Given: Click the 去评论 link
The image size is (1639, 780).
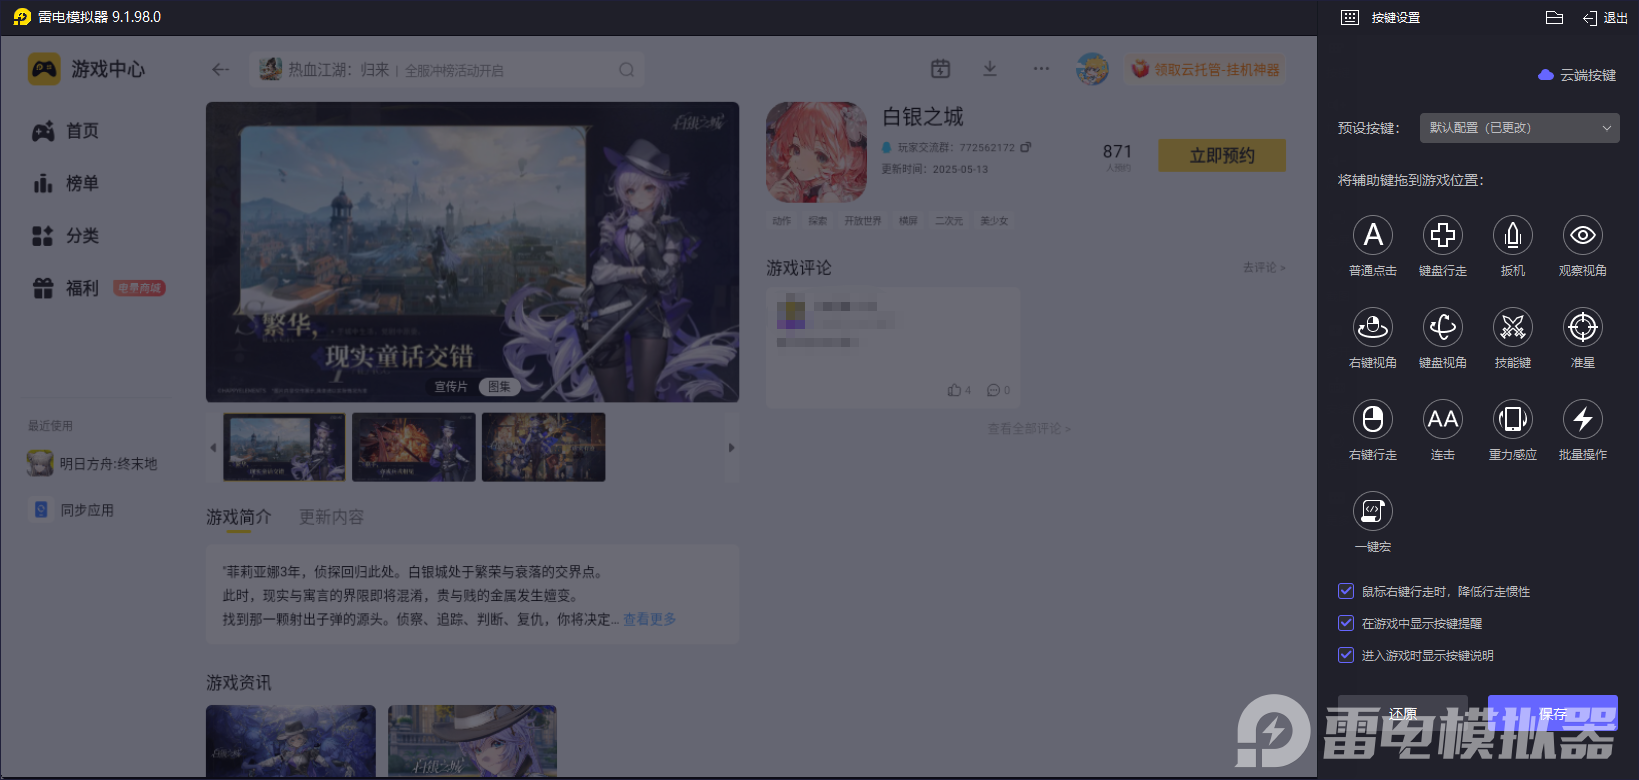Looking at the screenshot, I should click(1264, 267).
